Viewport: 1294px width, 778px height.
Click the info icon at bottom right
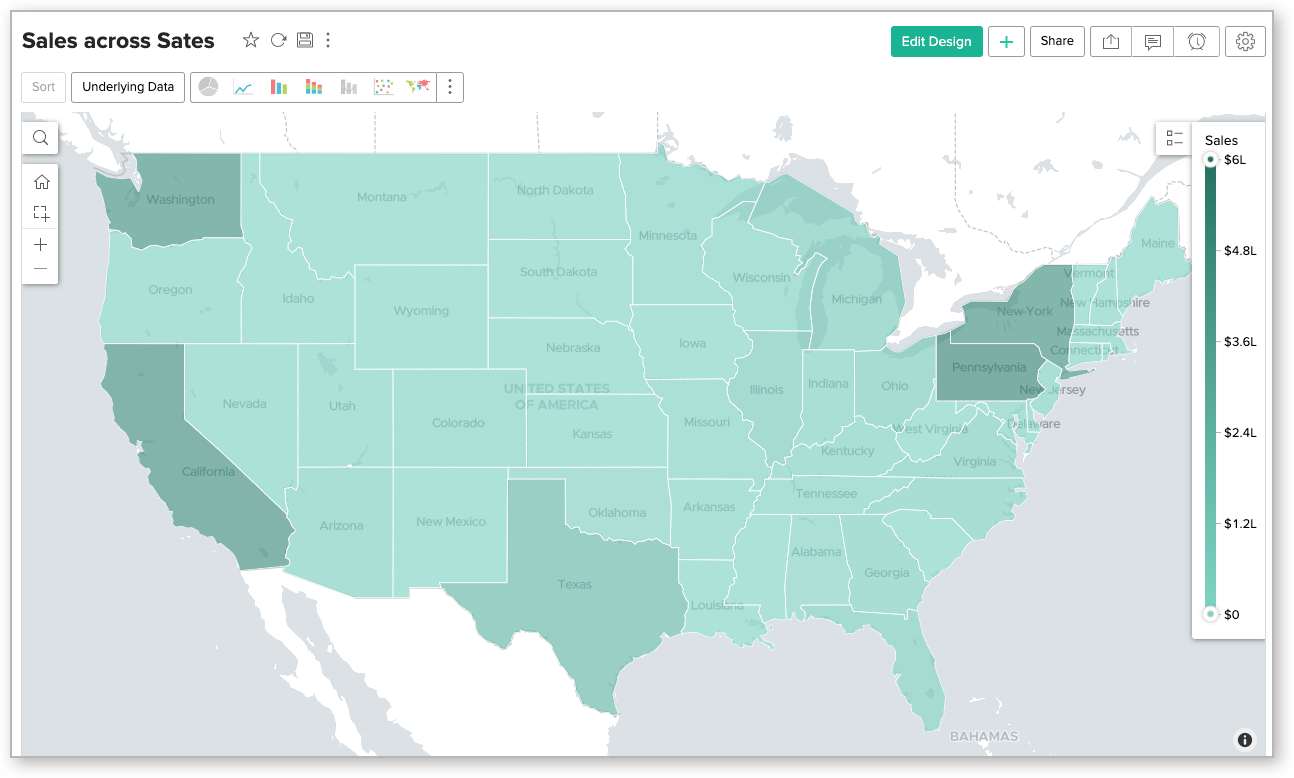tap(1245, 739)
